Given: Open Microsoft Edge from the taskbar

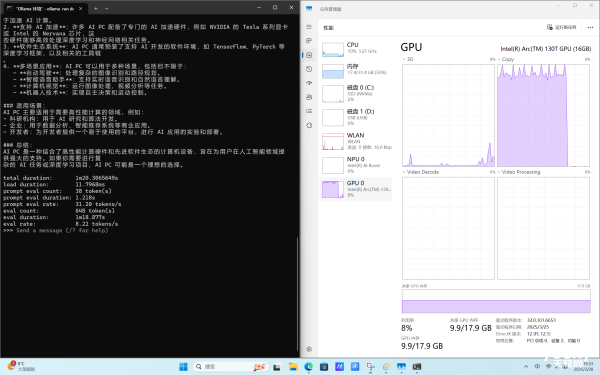Looking at the screenshot, I should pos(308,367).
